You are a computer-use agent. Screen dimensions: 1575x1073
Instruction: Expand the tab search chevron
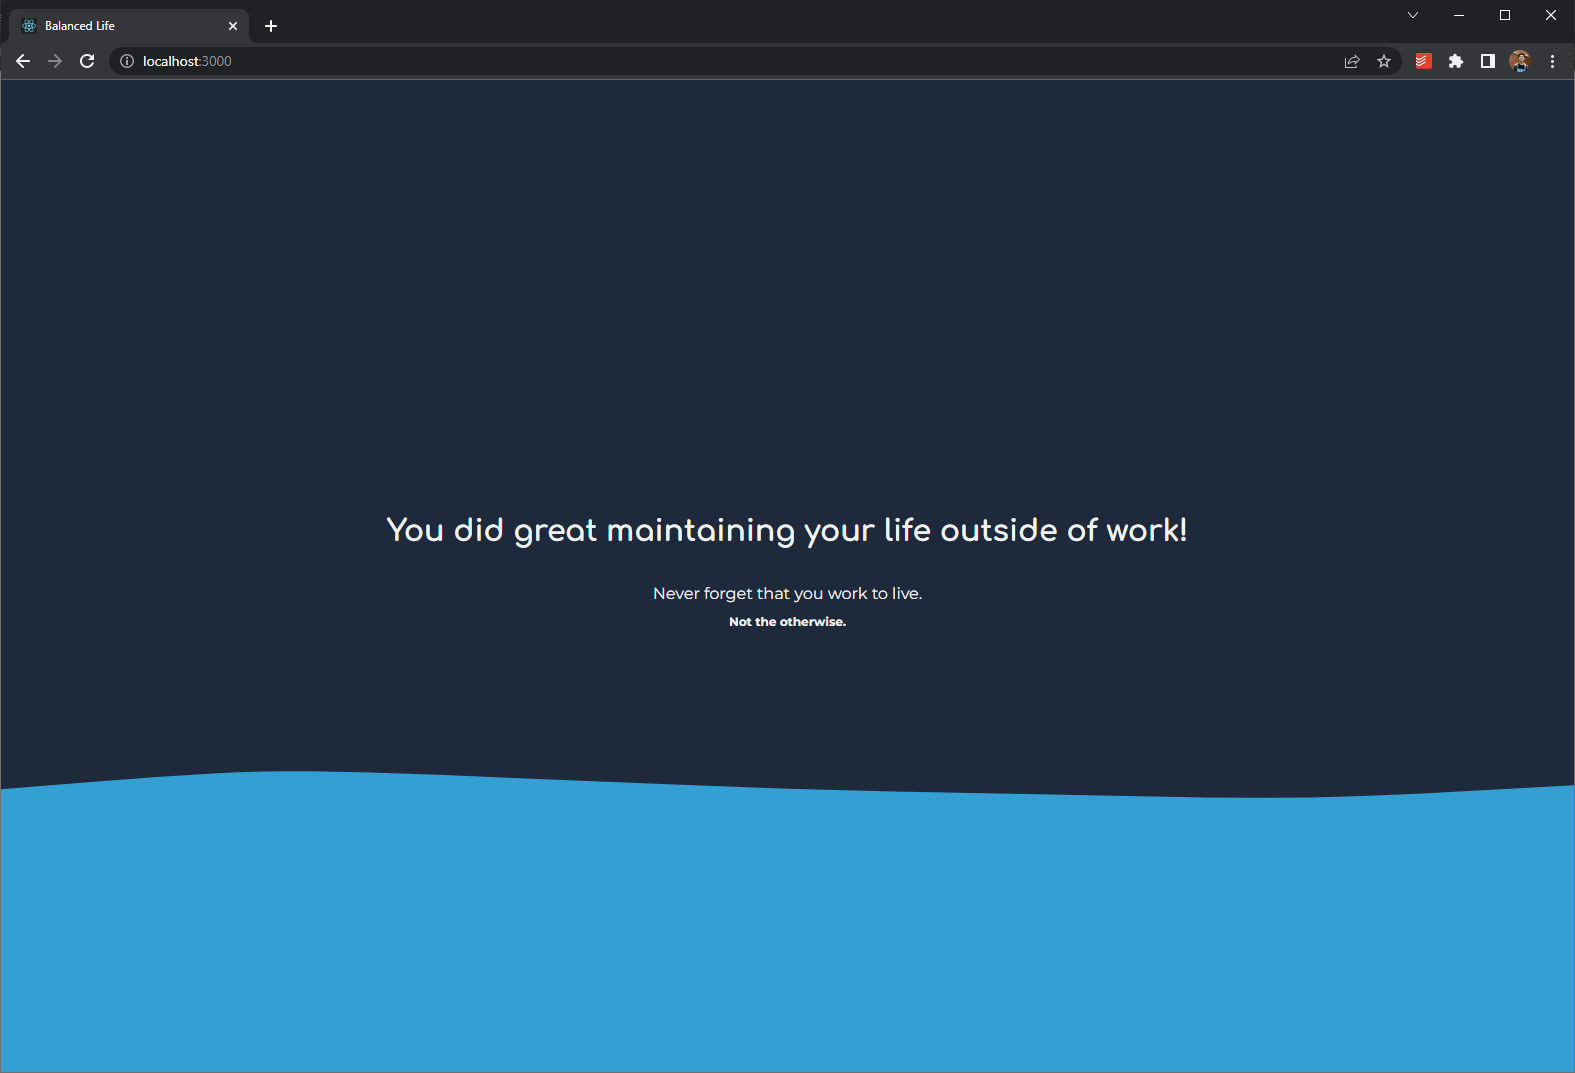(1413, 15)
